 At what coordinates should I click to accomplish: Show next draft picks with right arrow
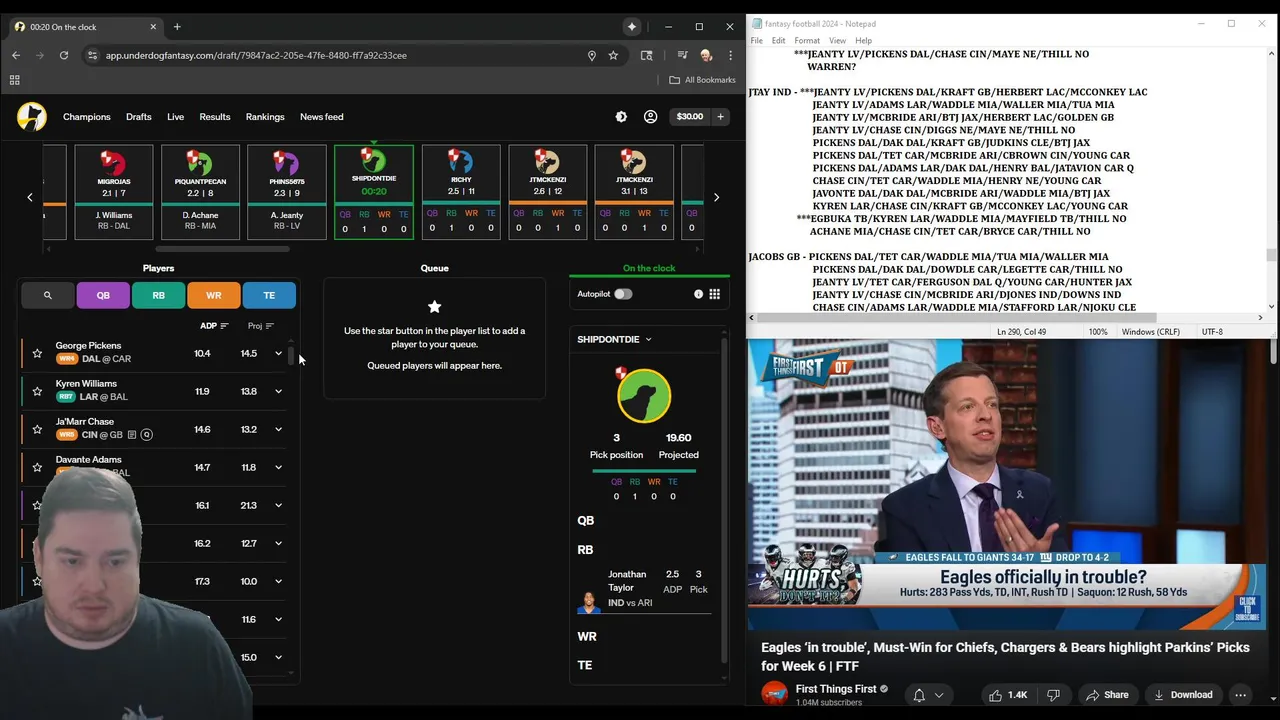point(716,197)
